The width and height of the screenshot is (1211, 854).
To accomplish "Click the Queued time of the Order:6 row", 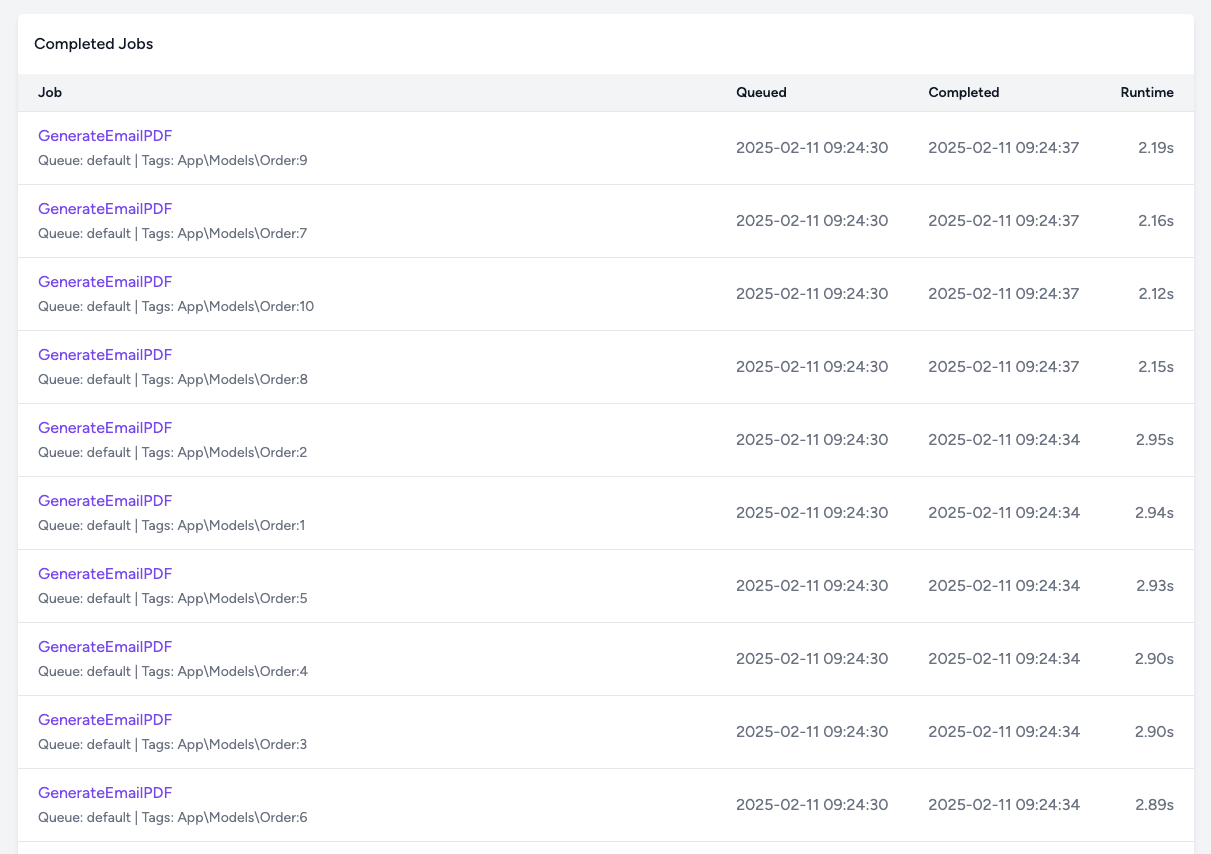I will coord(812,805).
